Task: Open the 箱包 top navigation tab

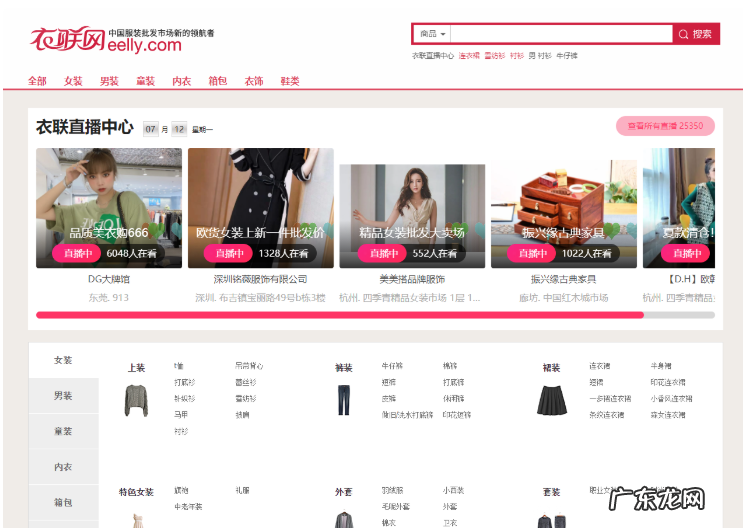Action: pyautogui.click(x=217, y=81)
